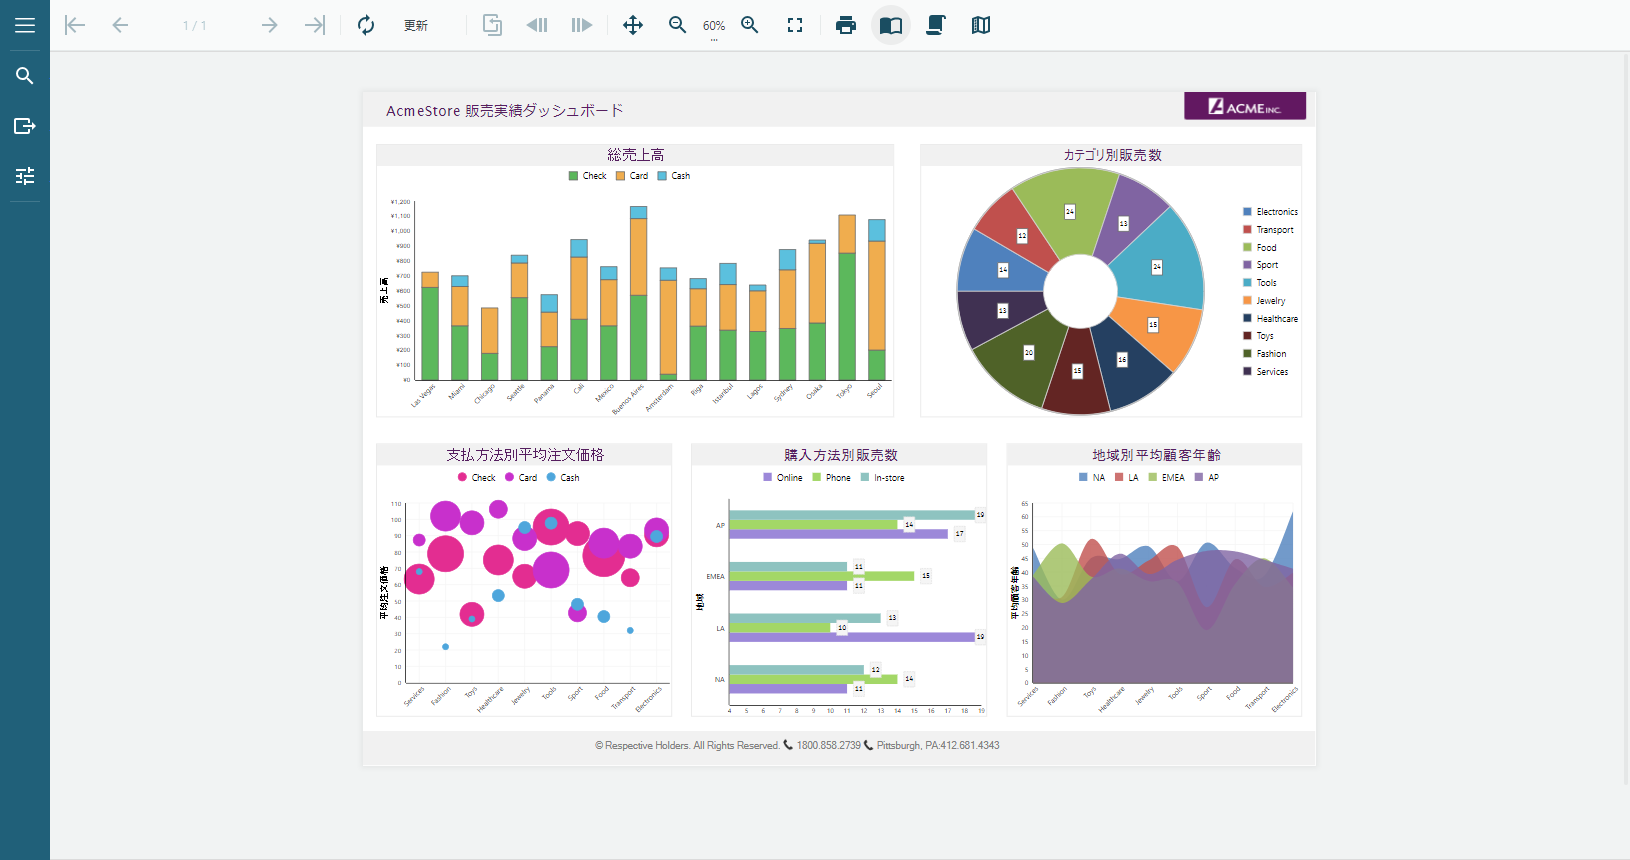
Task: Click Sport in the pie chart legend
Action: pos(1267,265)
